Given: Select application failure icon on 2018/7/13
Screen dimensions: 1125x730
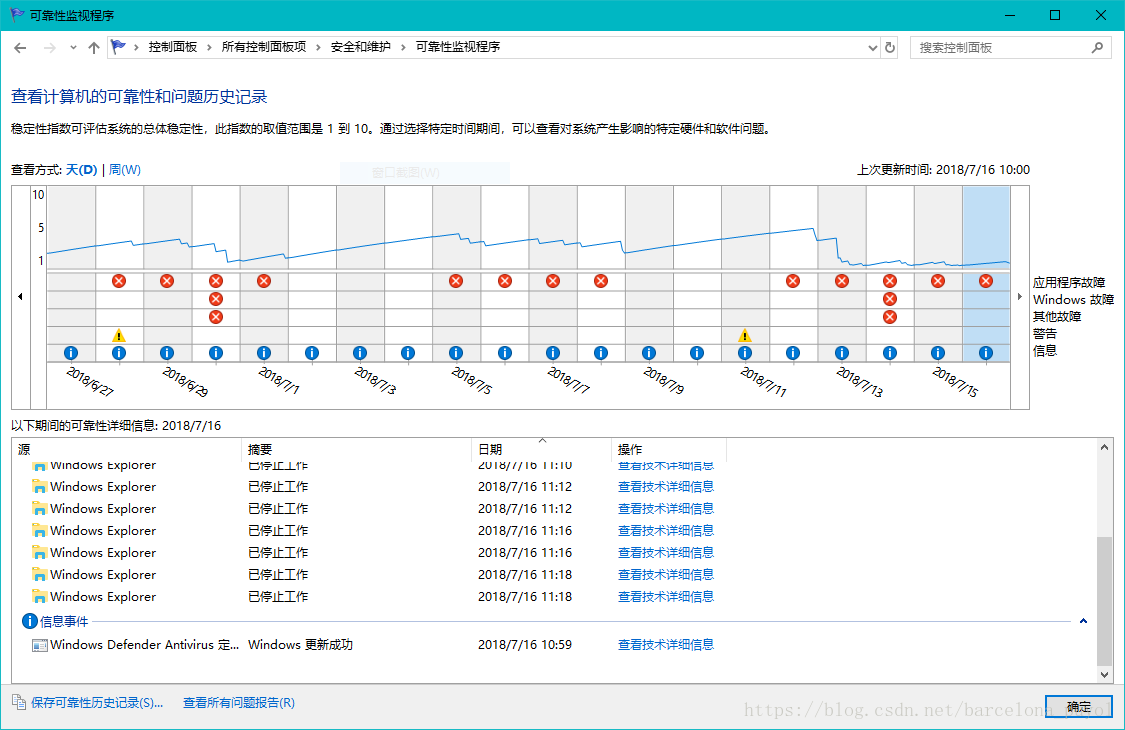Looking at the screenshot, I should pos(842,281).
